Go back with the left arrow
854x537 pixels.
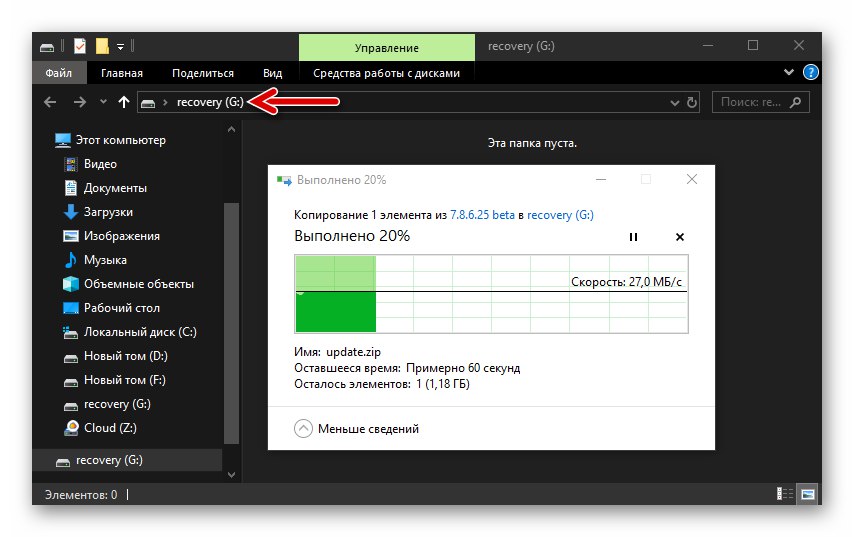(50, 102)
